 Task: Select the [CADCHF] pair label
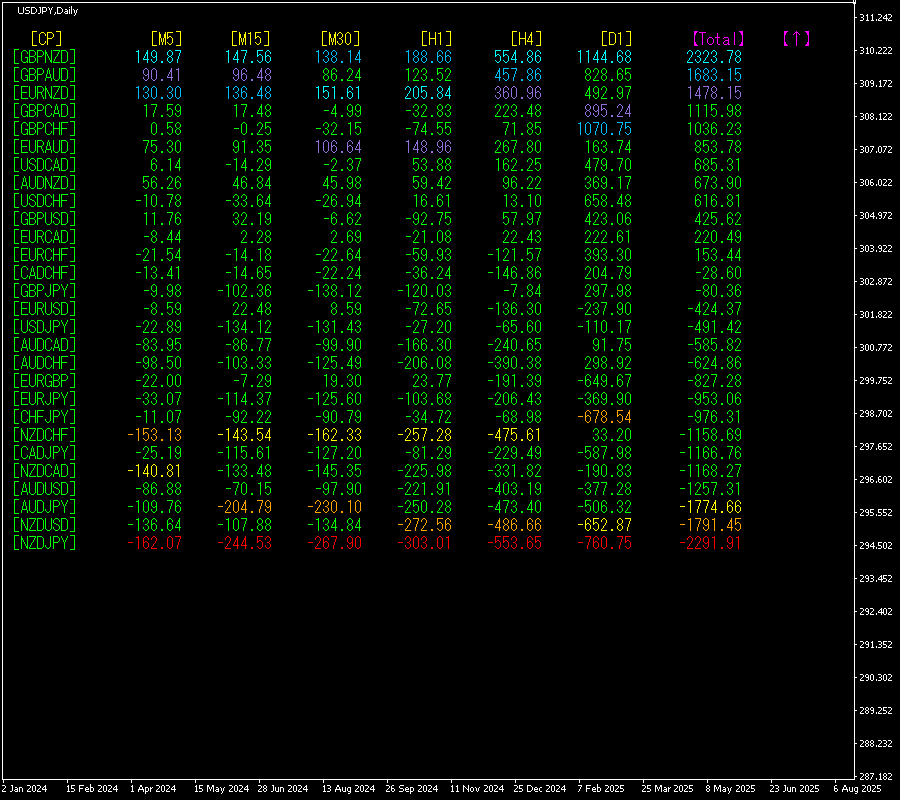45,273
